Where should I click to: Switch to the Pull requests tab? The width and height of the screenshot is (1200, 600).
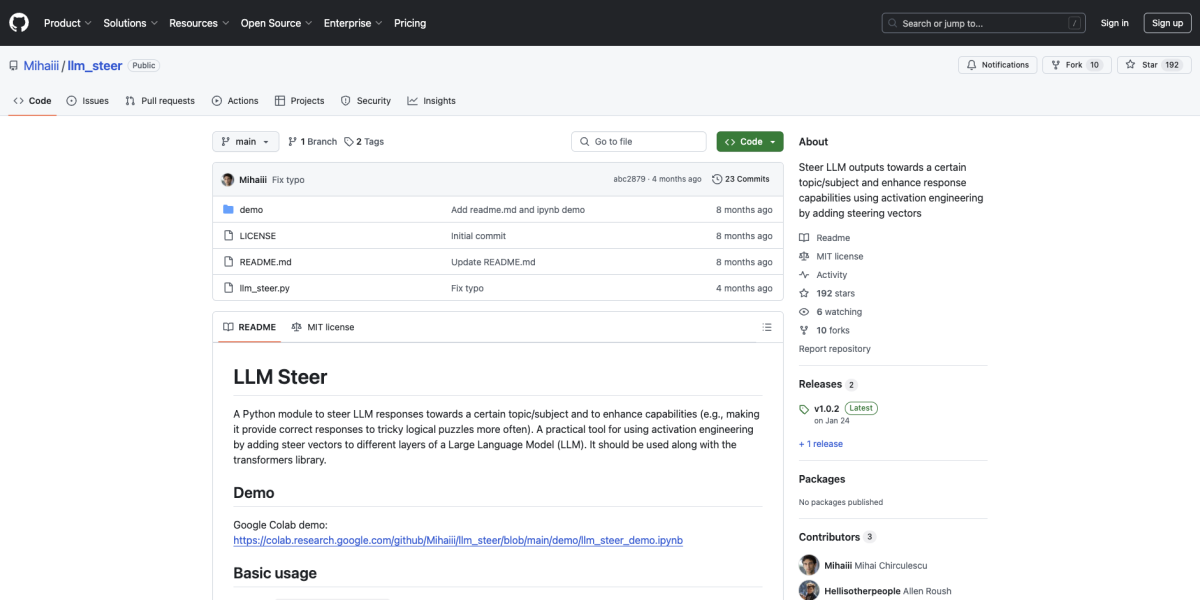160,101
